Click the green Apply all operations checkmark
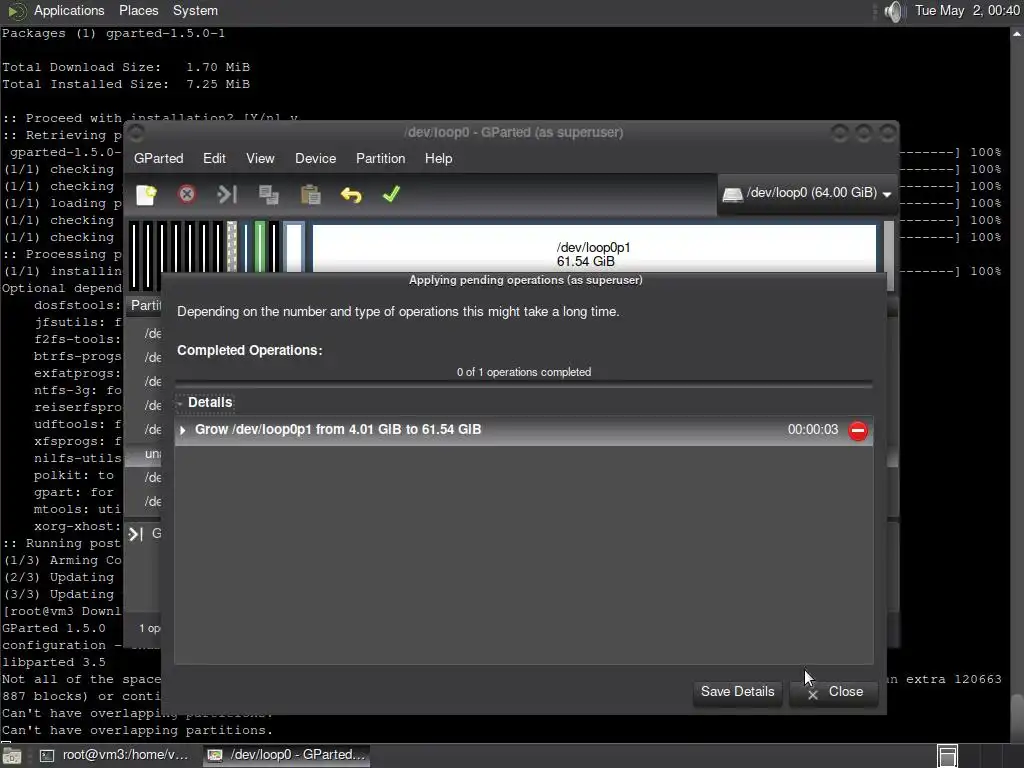 [391, 194]
